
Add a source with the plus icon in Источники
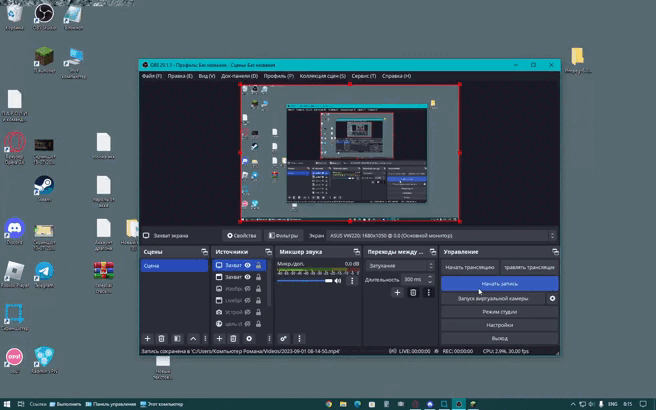(x=219, y=338)
